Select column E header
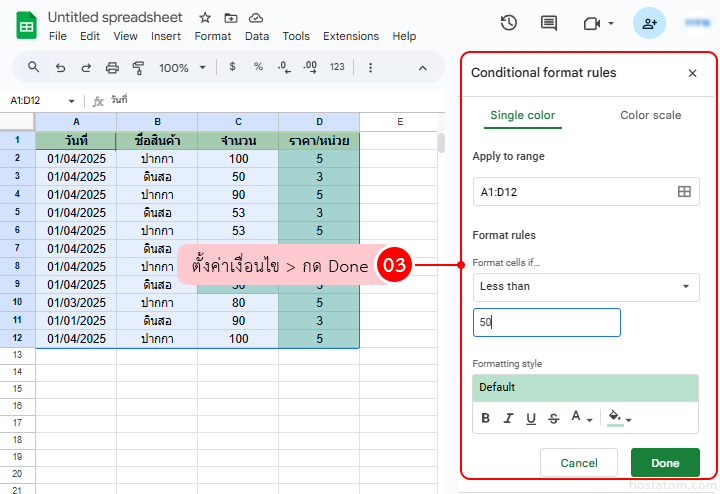720x494 pixels. (x=400, y=122)
